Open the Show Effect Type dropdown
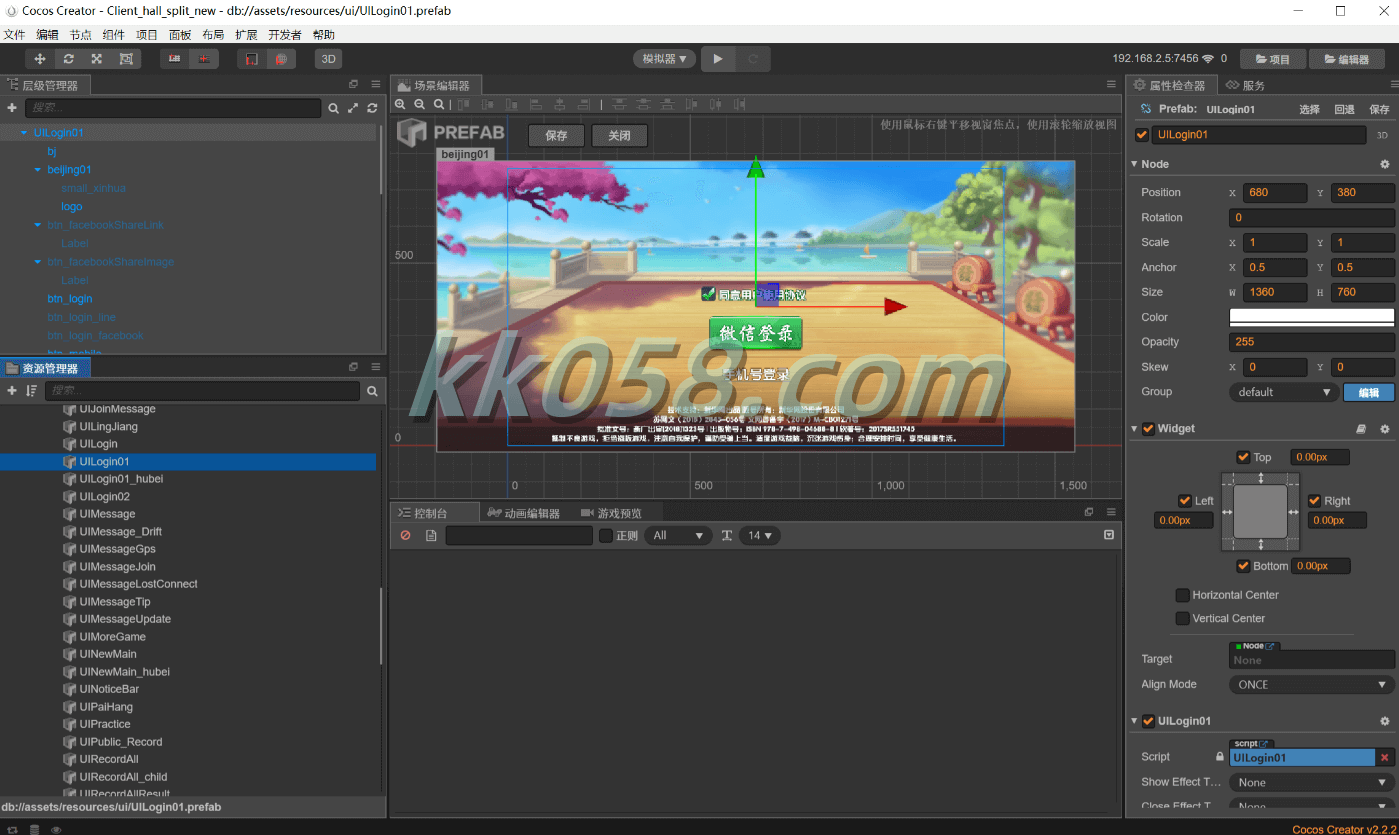 (1312, 783)
